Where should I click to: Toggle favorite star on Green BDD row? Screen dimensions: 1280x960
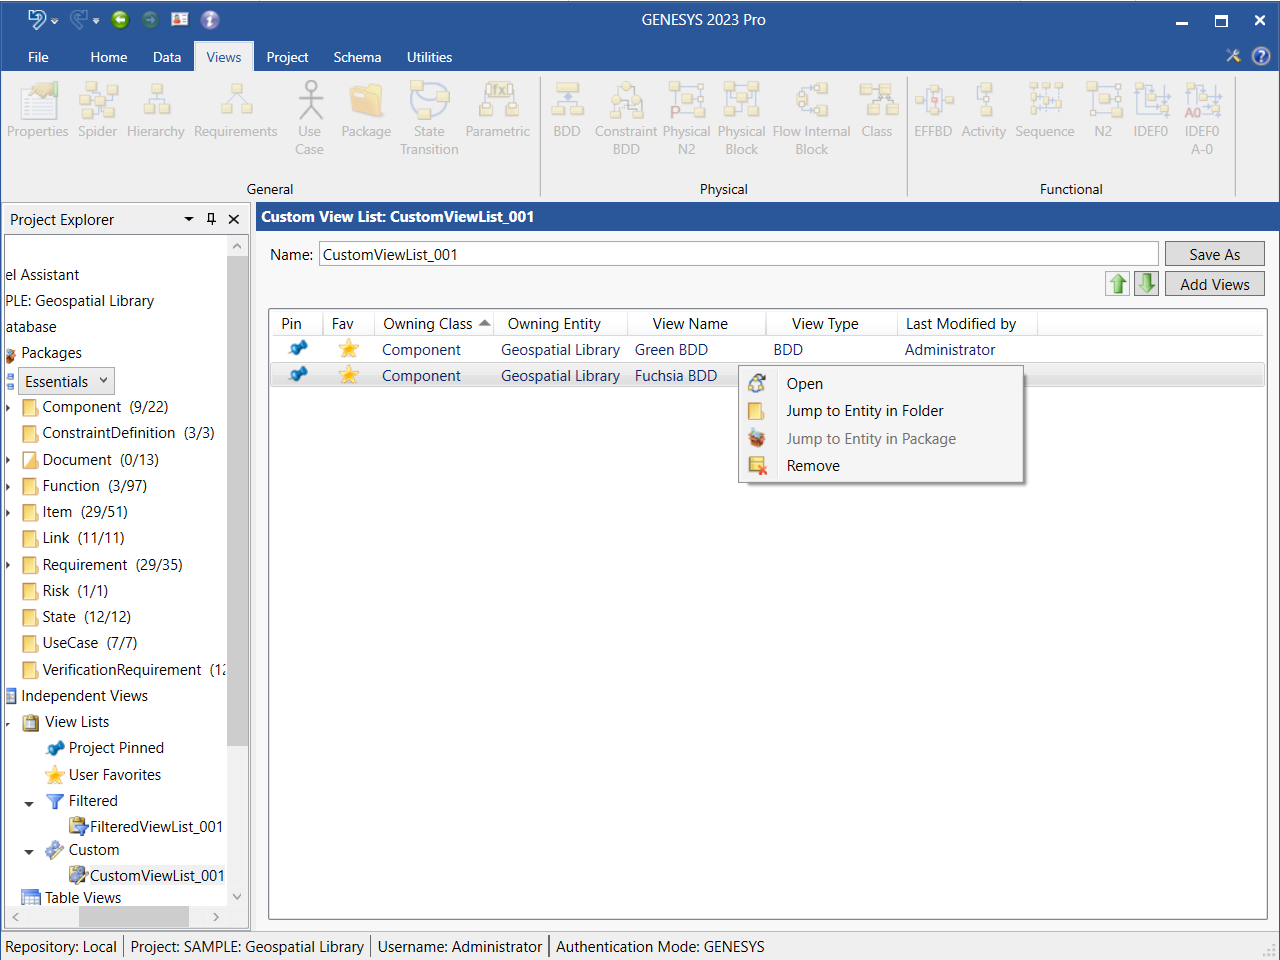[349, 349]
